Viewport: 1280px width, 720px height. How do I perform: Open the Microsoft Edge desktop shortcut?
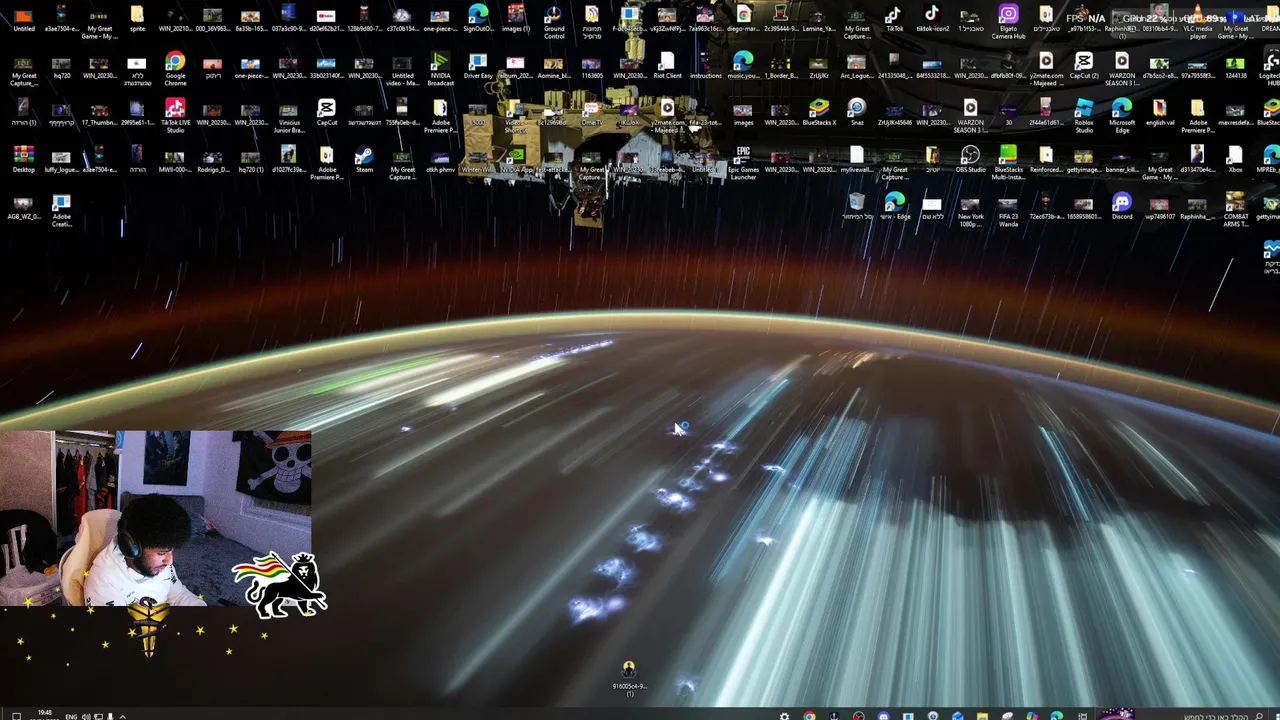1122,117
